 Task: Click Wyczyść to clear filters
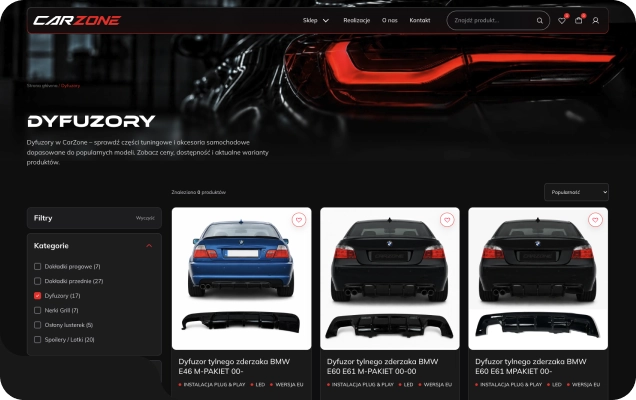tap(145, 218)
